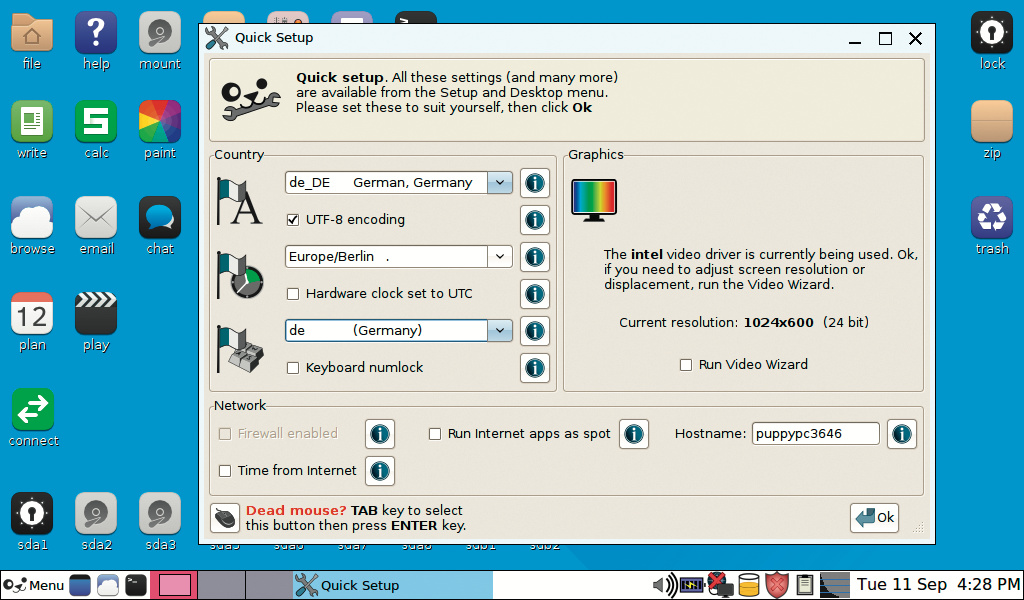The width and height of the screenshot is (1024, 600).
Task: Click the show desktop taskbar launcher
Action: [x=80, y=586]
